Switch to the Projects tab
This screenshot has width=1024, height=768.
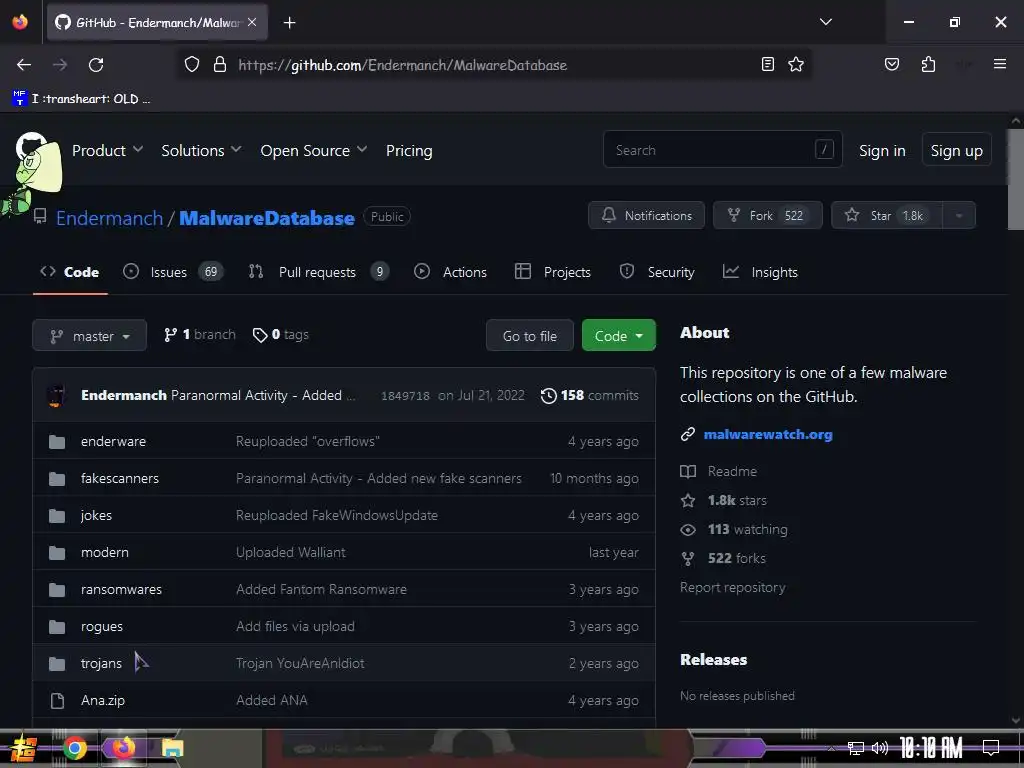tap(552, 272)
